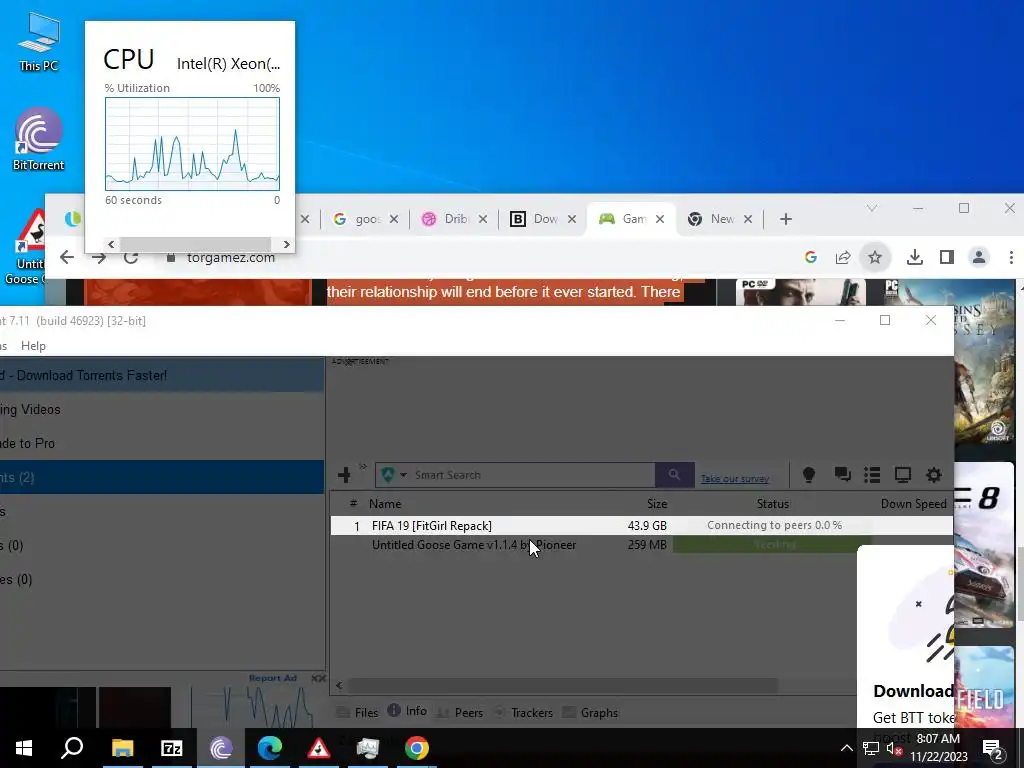Open the Info tab in details pane

[408, 711]
